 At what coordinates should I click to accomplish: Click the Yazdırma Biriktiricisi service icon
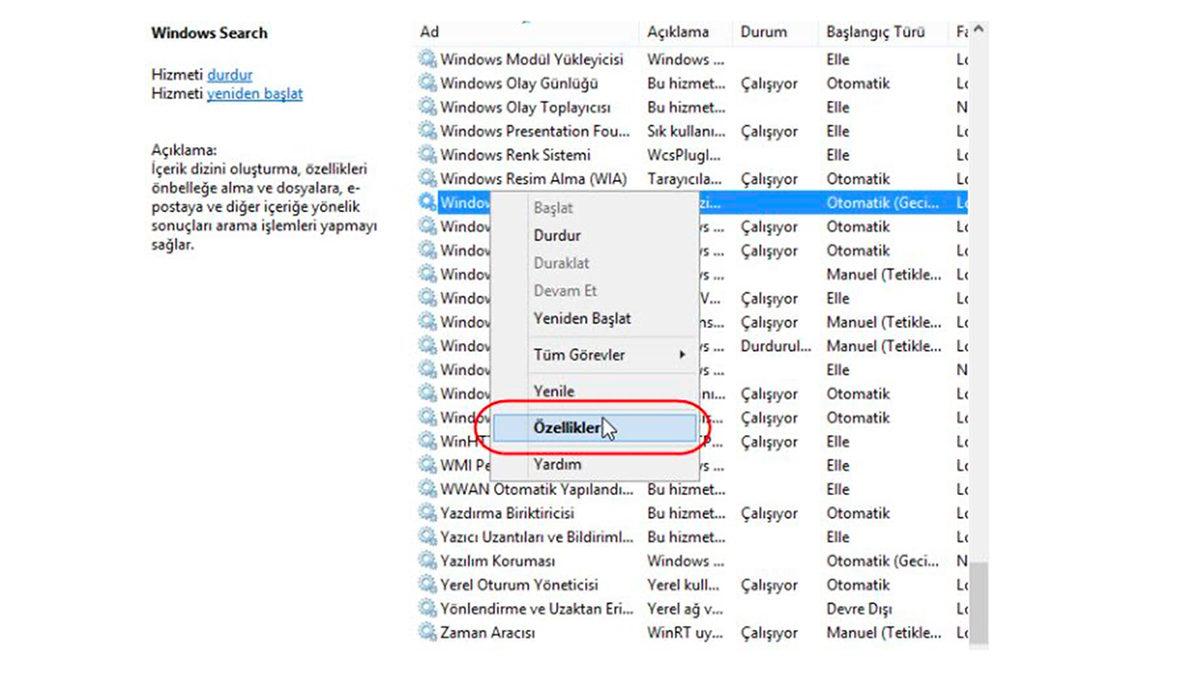(429, 513)
